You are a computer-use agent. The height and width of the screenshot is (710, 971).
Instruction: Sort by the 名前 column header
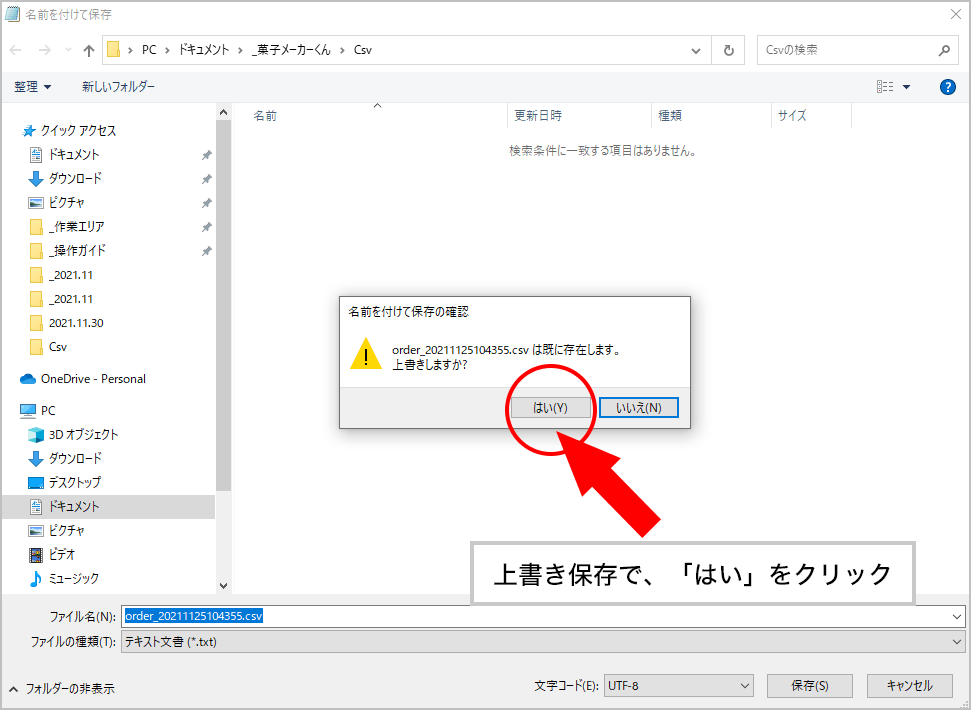click(x=265, y=116)
